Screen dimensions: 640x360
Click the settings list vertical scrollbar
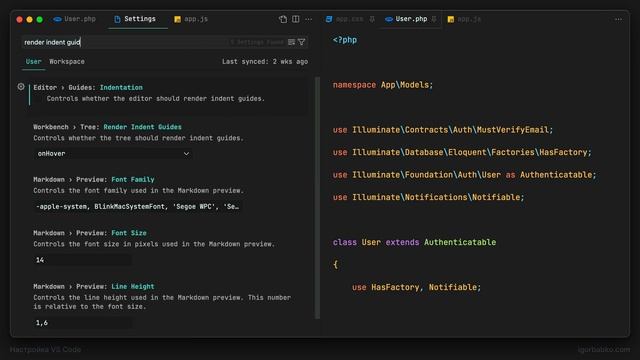coord(318,198)
